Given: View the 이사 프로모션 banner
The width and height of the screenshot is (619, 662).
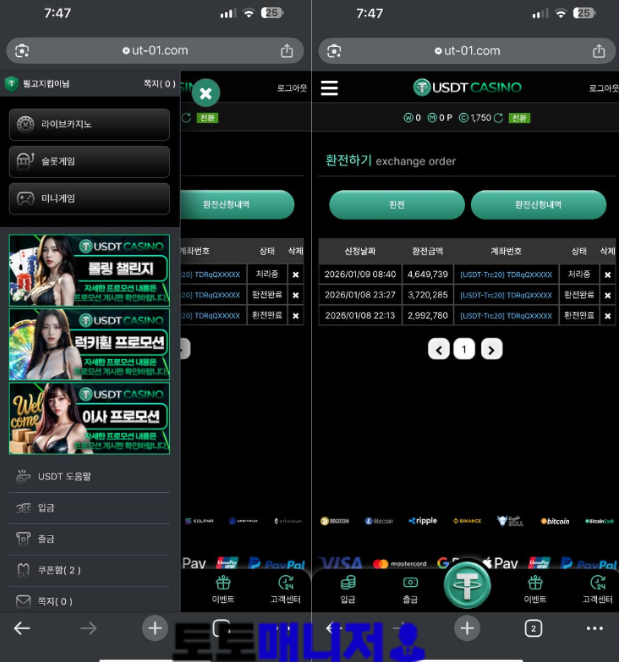Looking at the screenshot, I should click(x=89, y=418).
